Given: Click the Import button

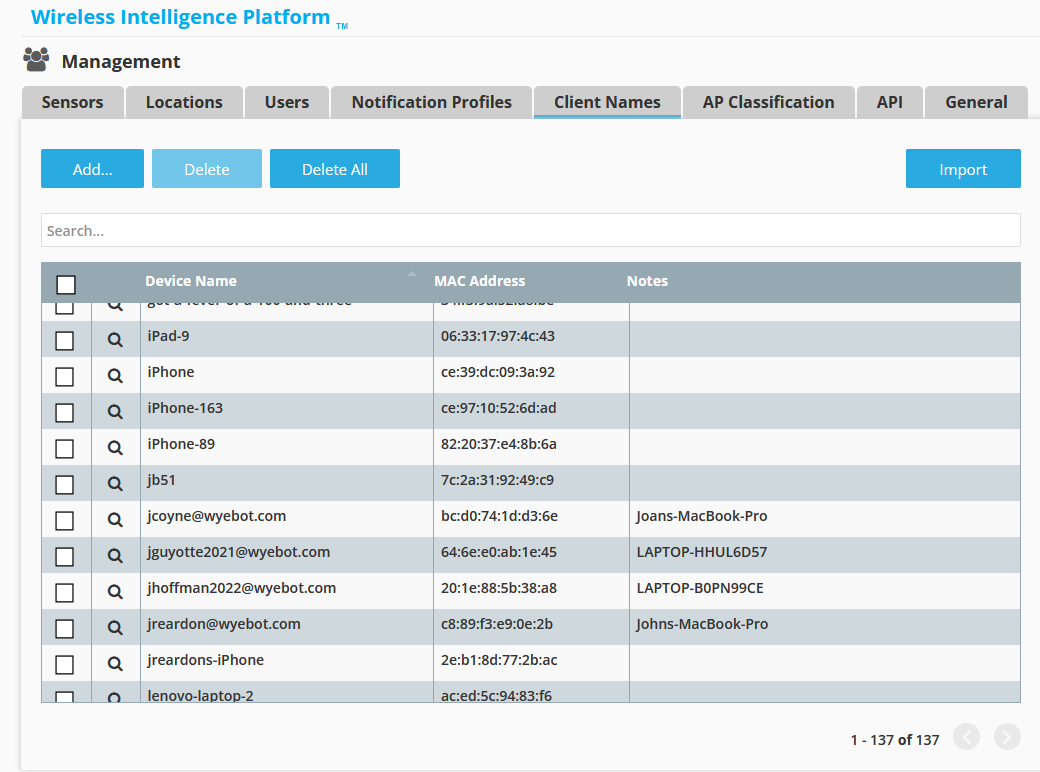Looking at the screenshot, I should click(x=963, y=168).
